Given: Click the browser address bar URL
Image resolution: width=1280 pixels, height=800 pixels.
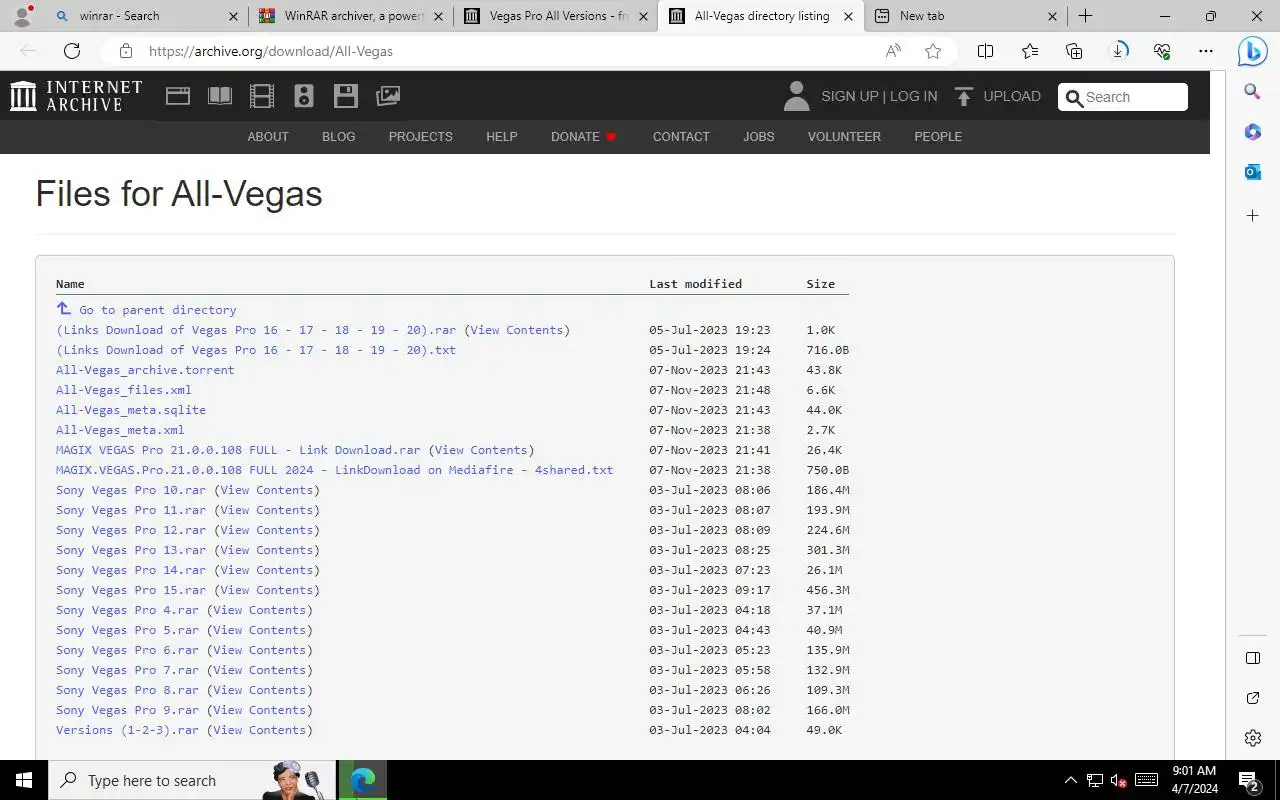Looking at the screenshot, I should pyautogui.click(x=271, y=51).
